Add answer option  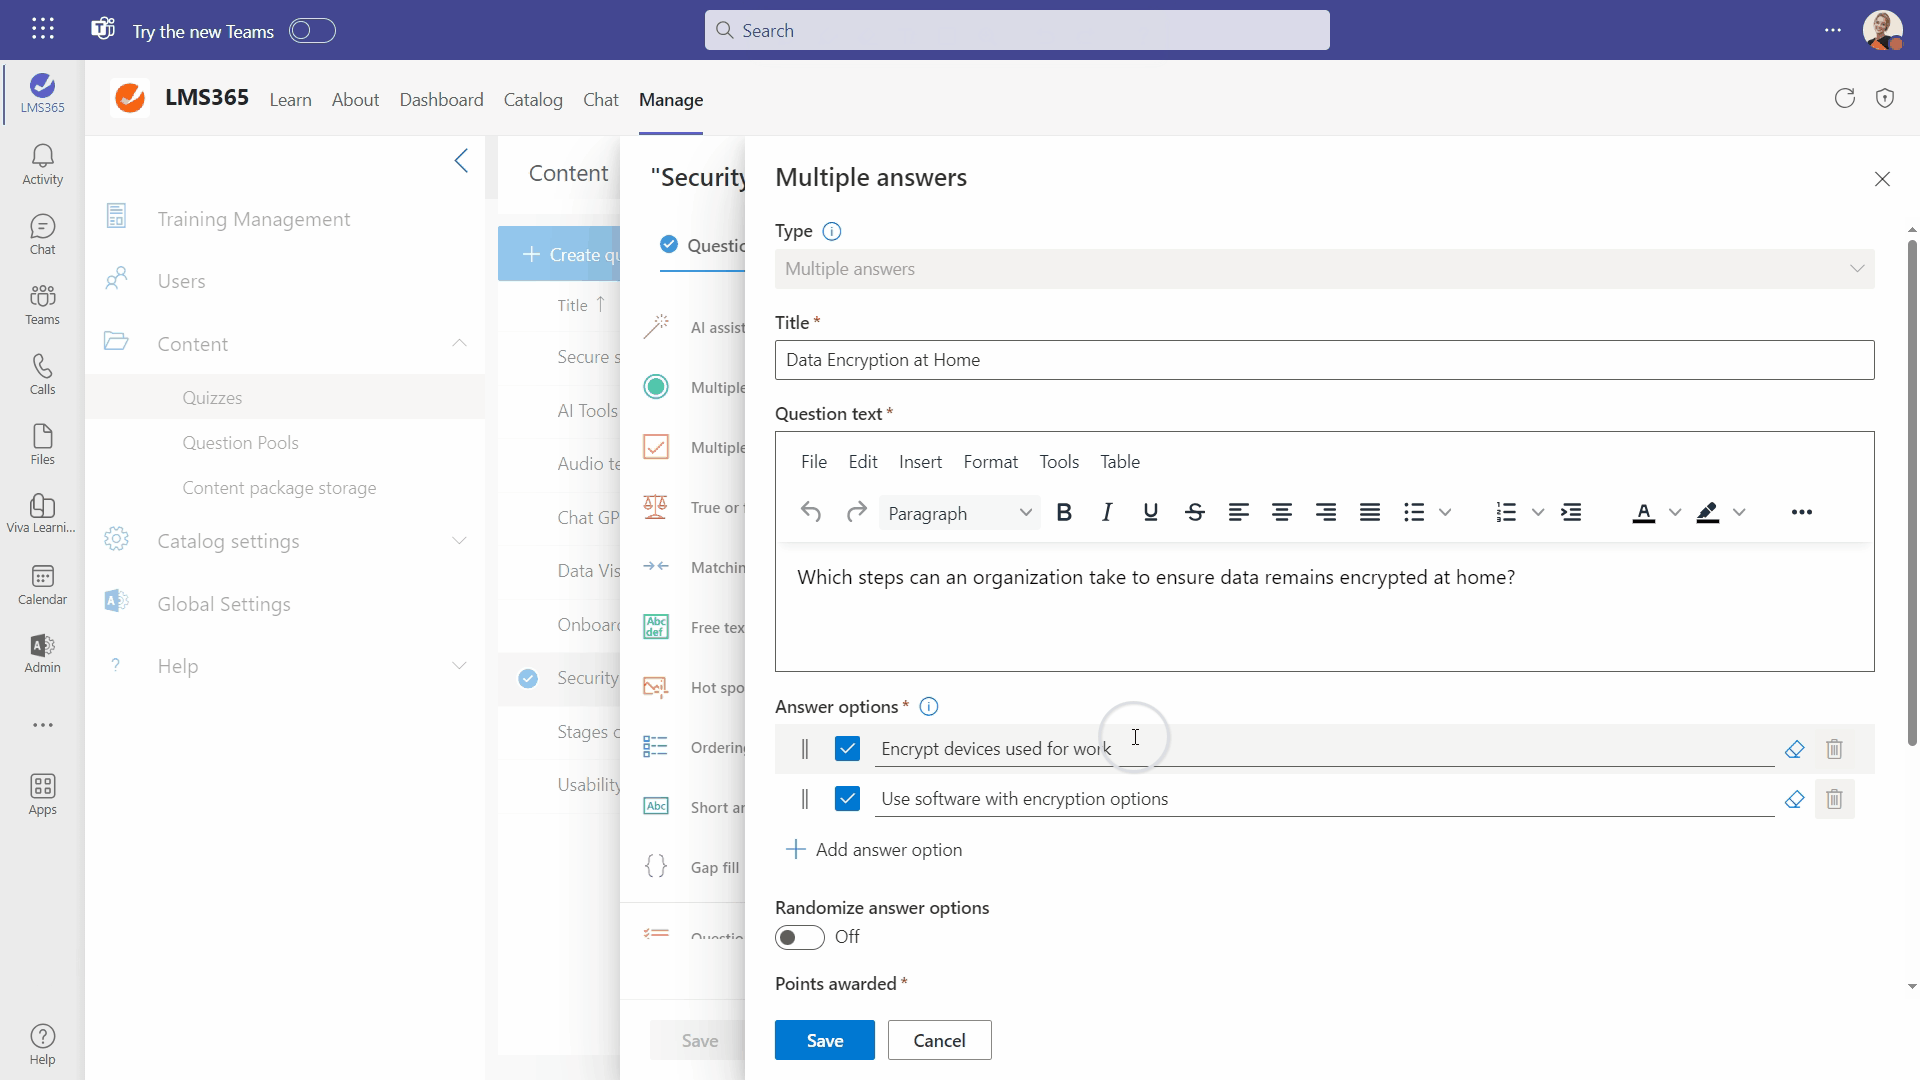tap(874, 850)
